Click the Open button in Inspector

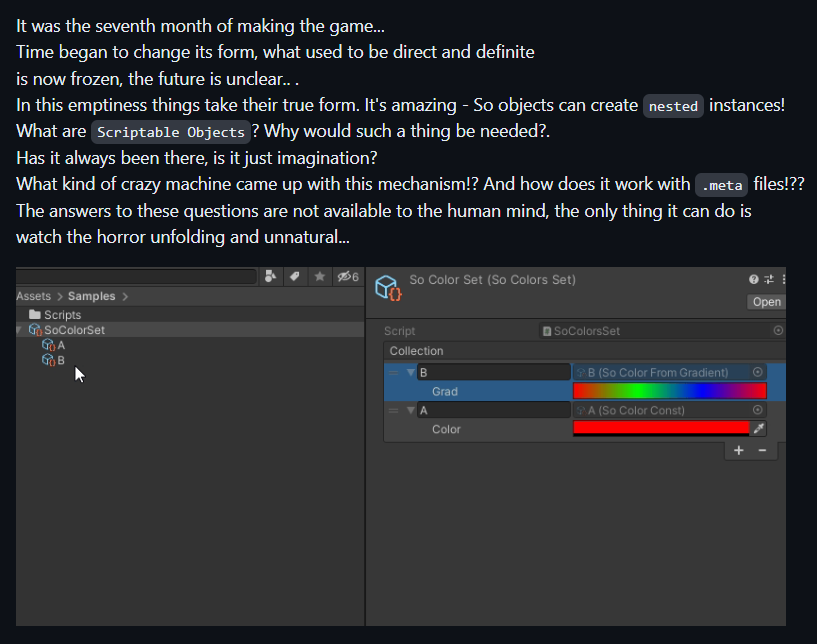click(766, 302)
